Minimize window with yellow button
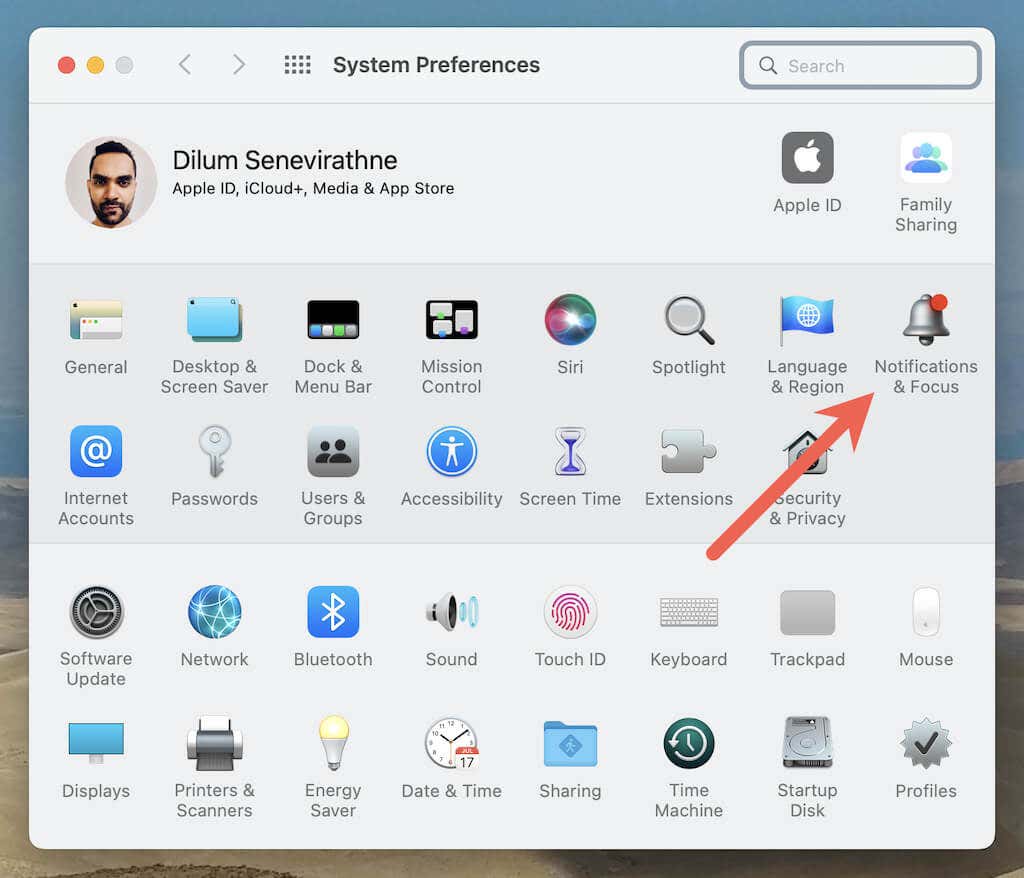This screenshot has height=878, width=1024. click(x=95, y=65)
